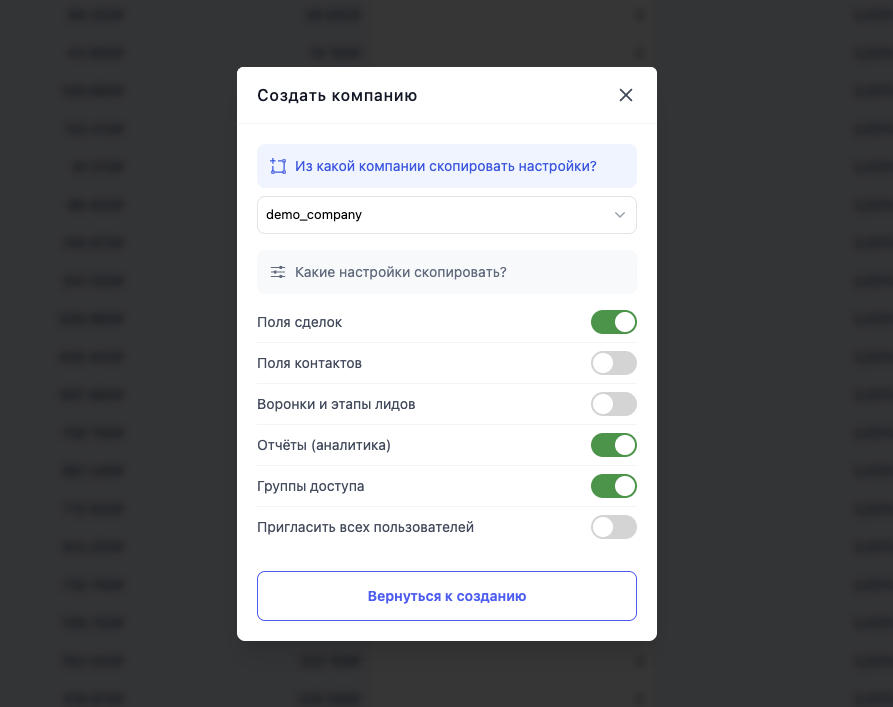Click the Отчёты (аналитика) label text

[x=323, y=445]
